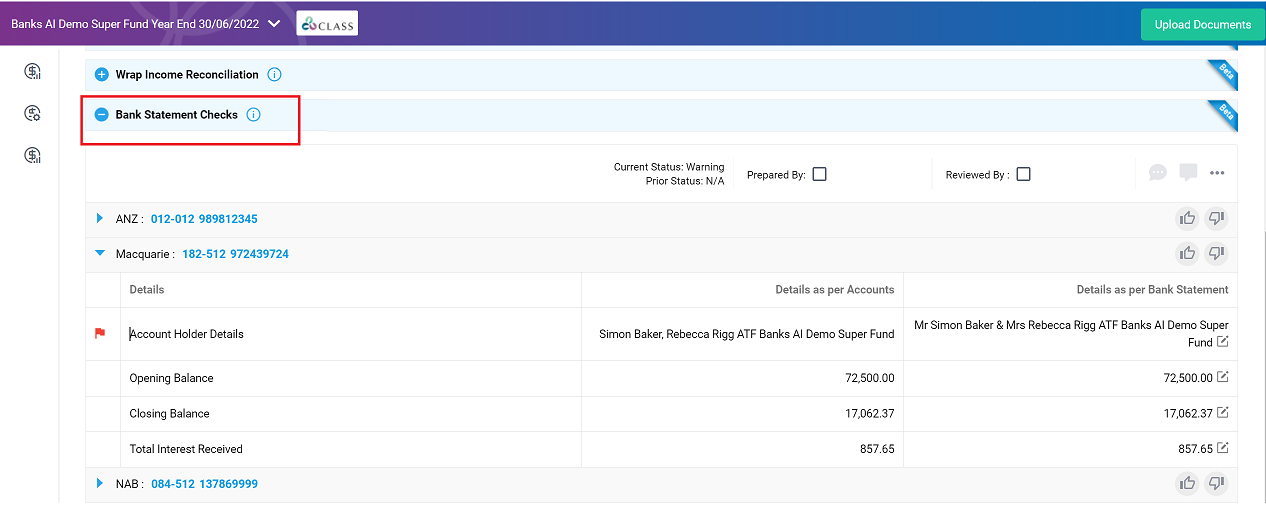The height and width of the screenshot is (511, 1266).
Task: Click Current Status: Warning text
Action: coord(669,167)
